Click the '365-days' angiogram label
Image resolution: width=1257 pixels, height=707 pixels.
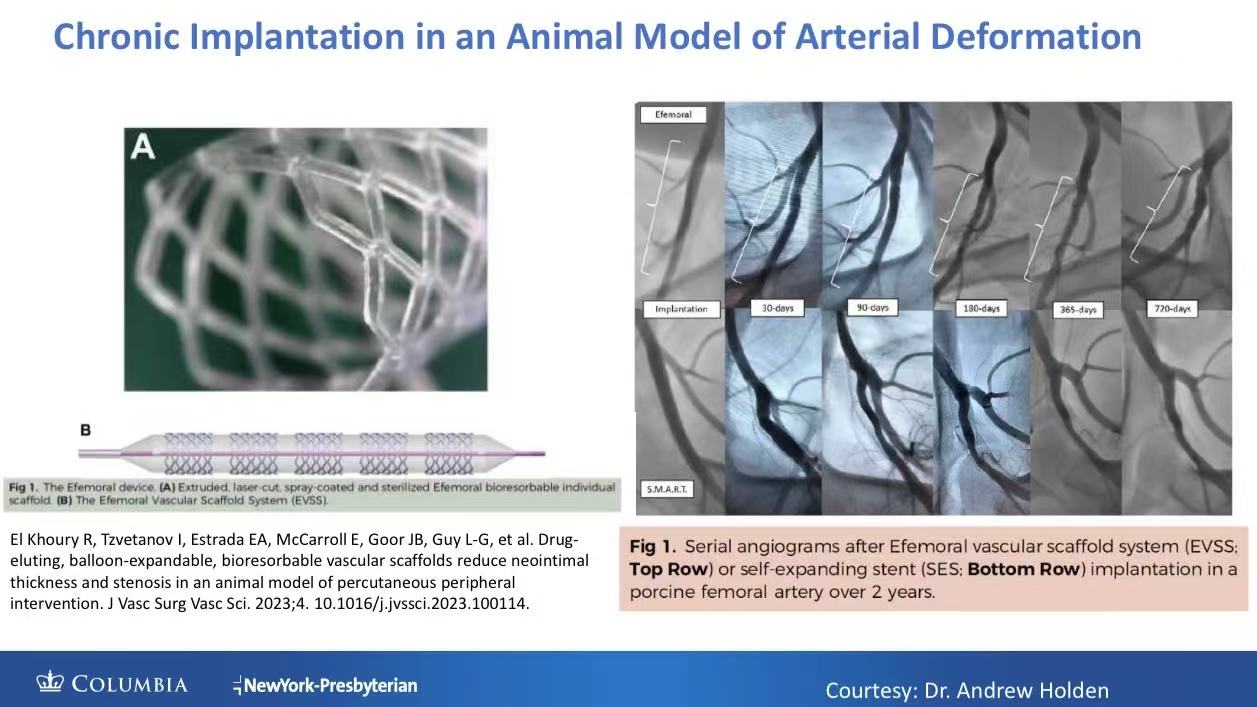(x=1077, y=310)
